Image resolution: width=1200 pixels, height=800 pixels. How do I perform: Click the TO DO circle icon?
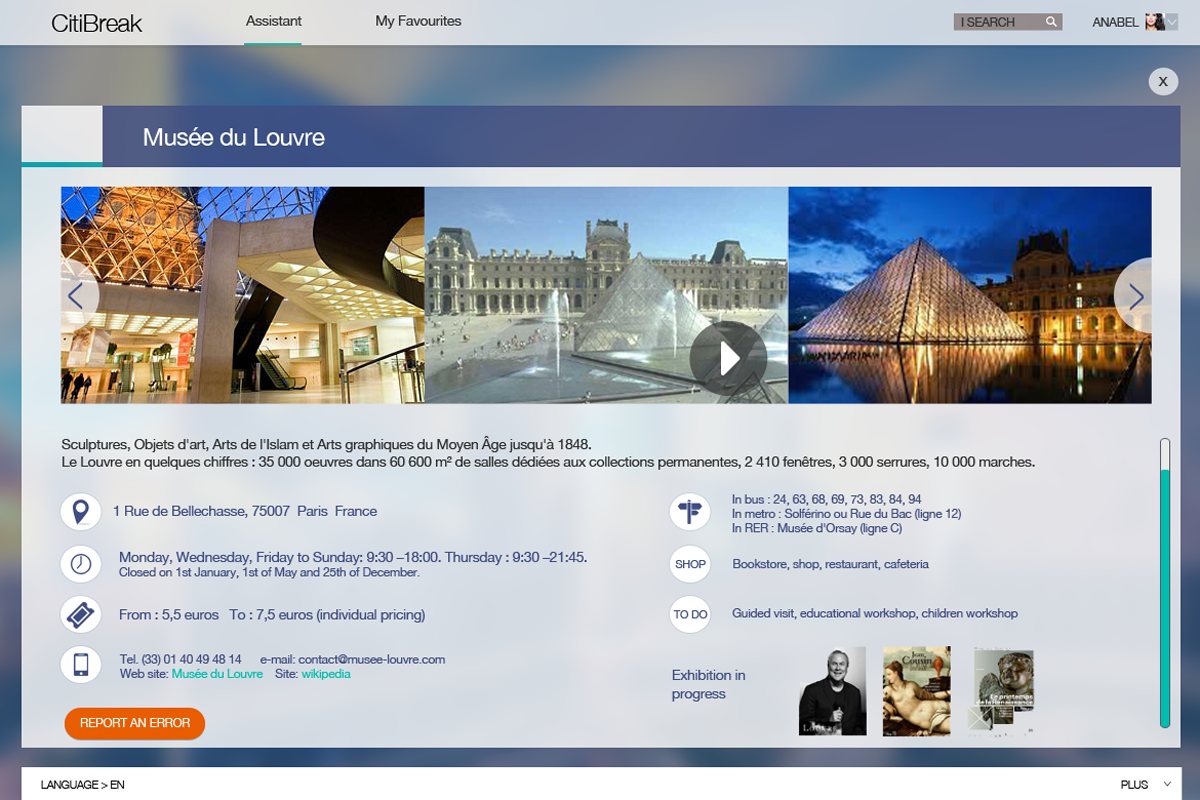(690, 614)
